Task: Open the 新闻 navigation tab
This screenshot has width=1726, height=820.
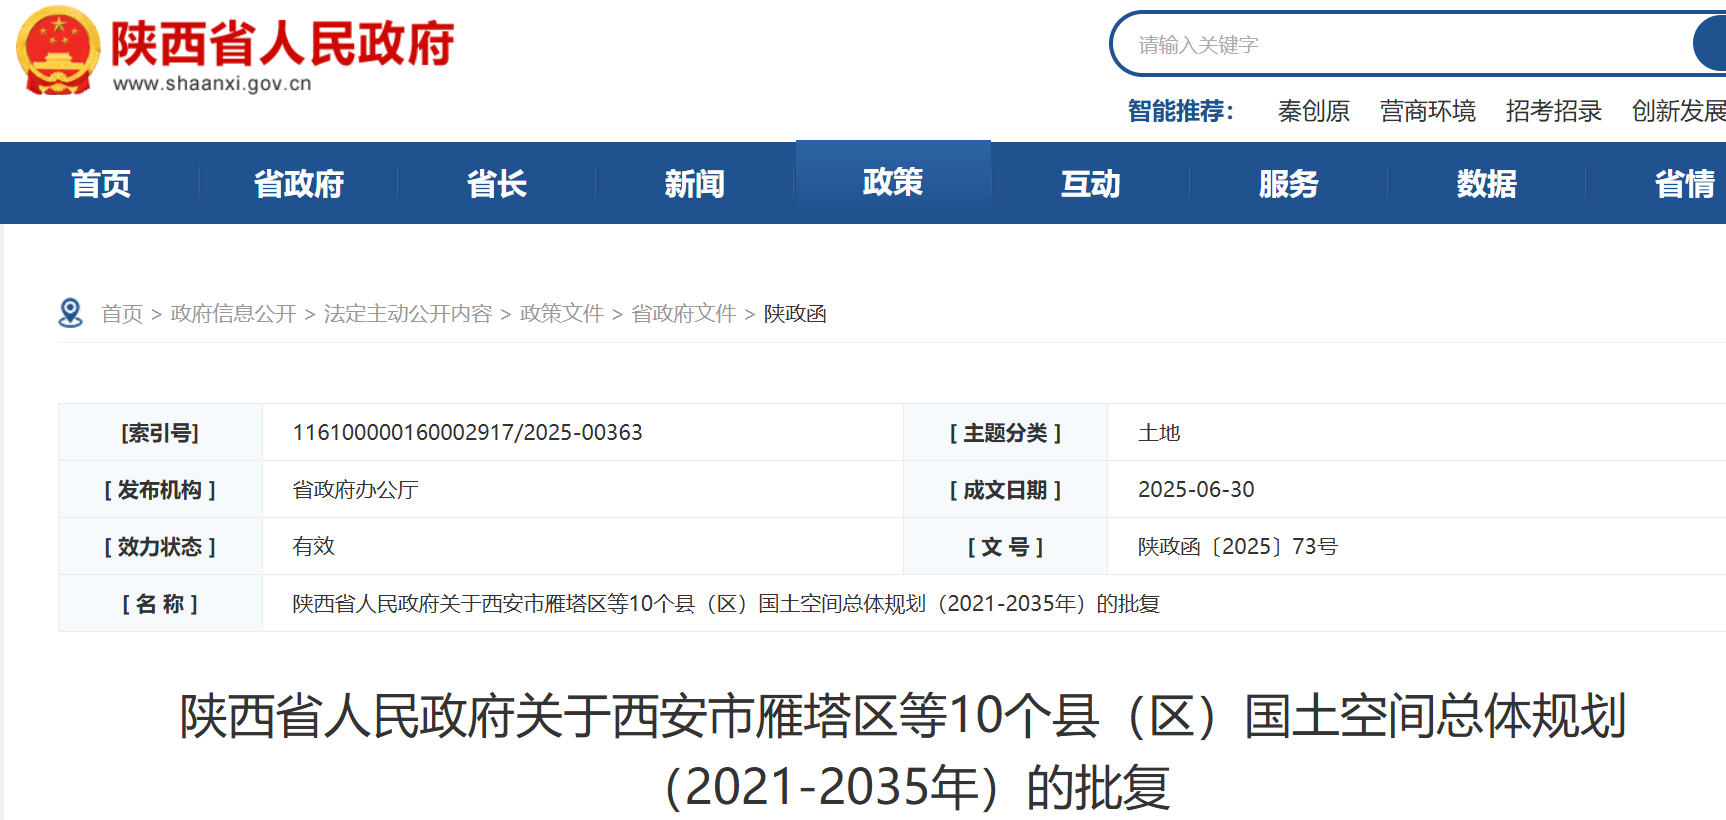Action: (695, 183)
